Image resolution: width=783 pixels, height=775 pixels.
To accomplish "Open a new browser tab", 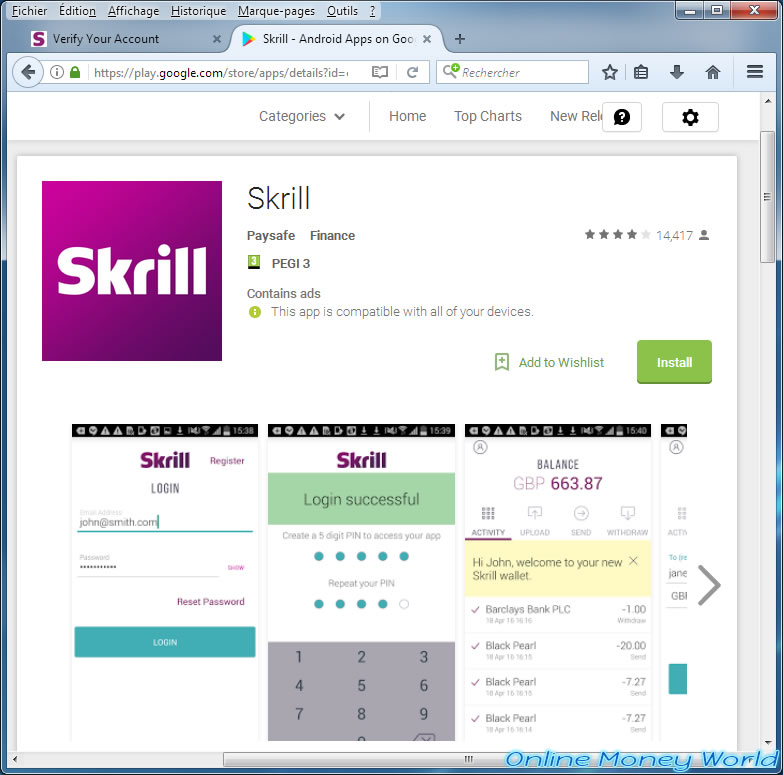I will pyautogui.click(x=460, y=39).
